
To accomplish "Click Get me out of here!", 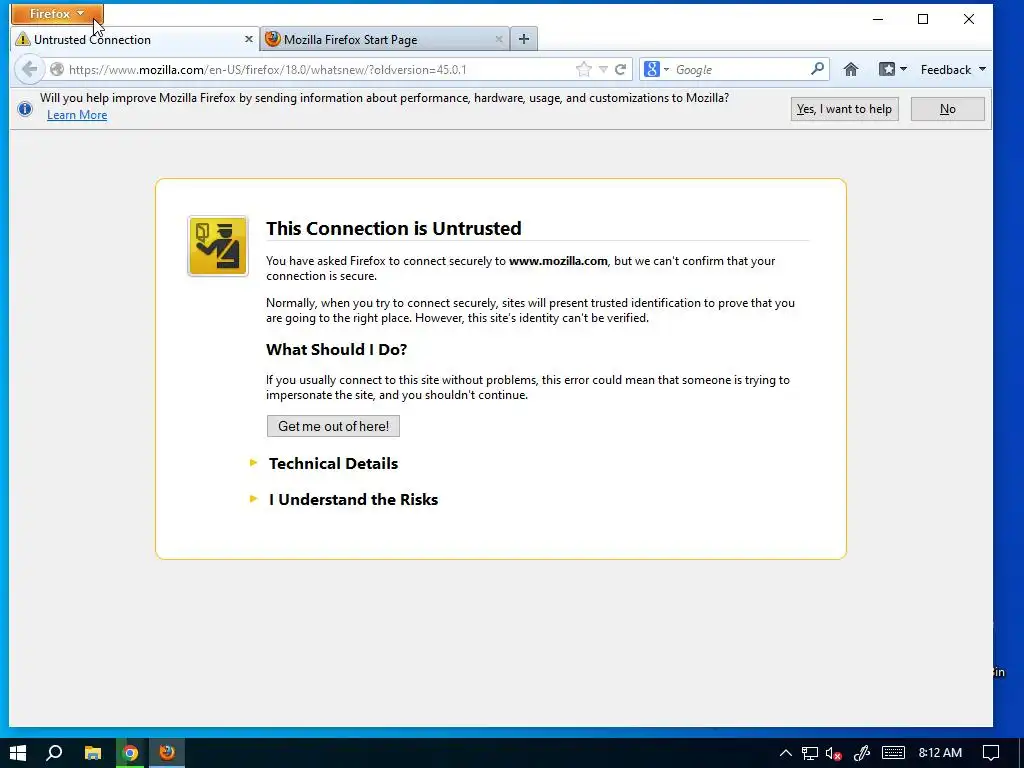I will [x=333, y=426].
